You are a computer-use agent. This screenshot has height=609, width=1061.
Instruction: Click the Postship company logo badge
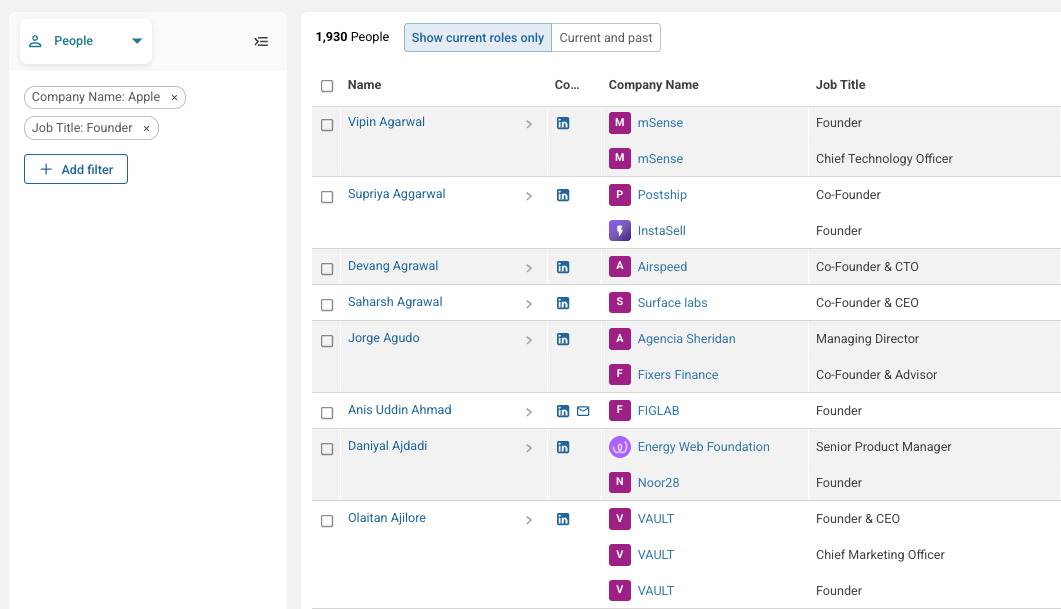[x=620, y=195]
